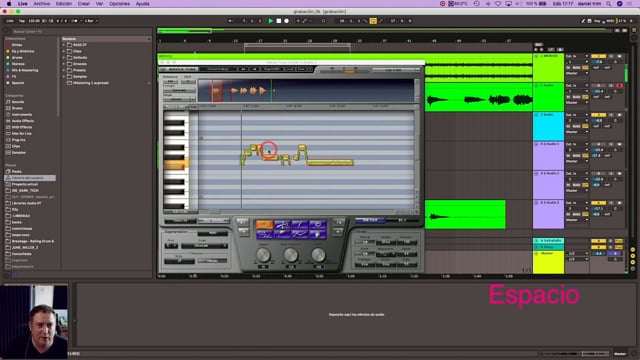Toggle the metronome in the control bar
Image resolution: width=640 pixels, height=360 pixels.
pos(75,21)
